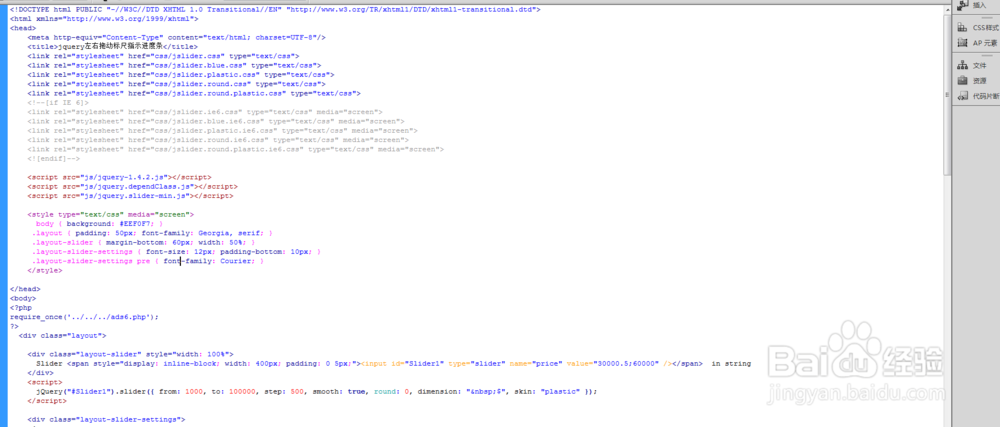Click the .layout-slider-settings pre Courier rule
Screen dimensions: 1000x427
tap(148, 261)
